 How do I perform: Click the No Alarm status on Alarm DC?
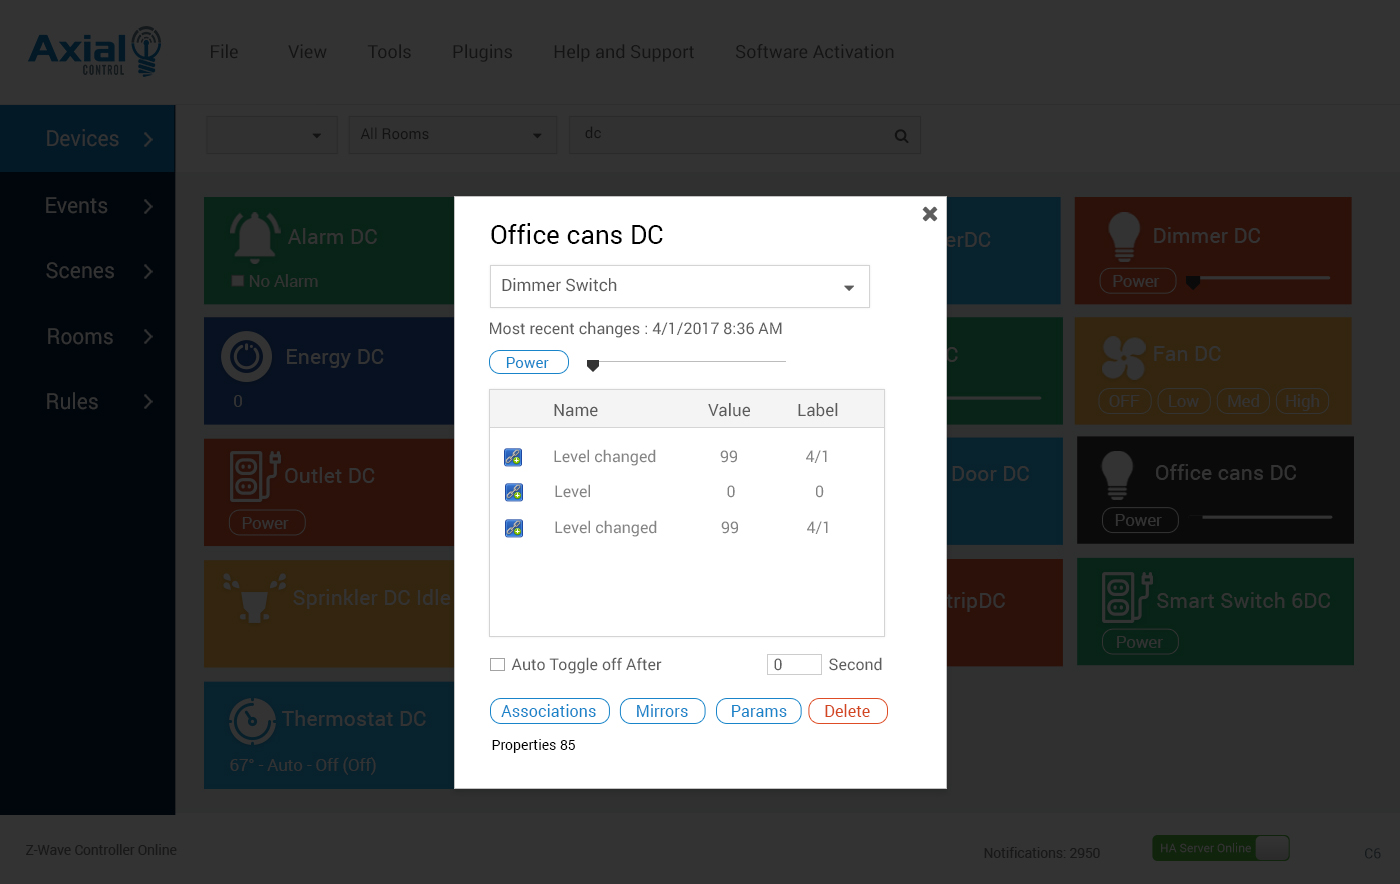[x=275, y=282]
